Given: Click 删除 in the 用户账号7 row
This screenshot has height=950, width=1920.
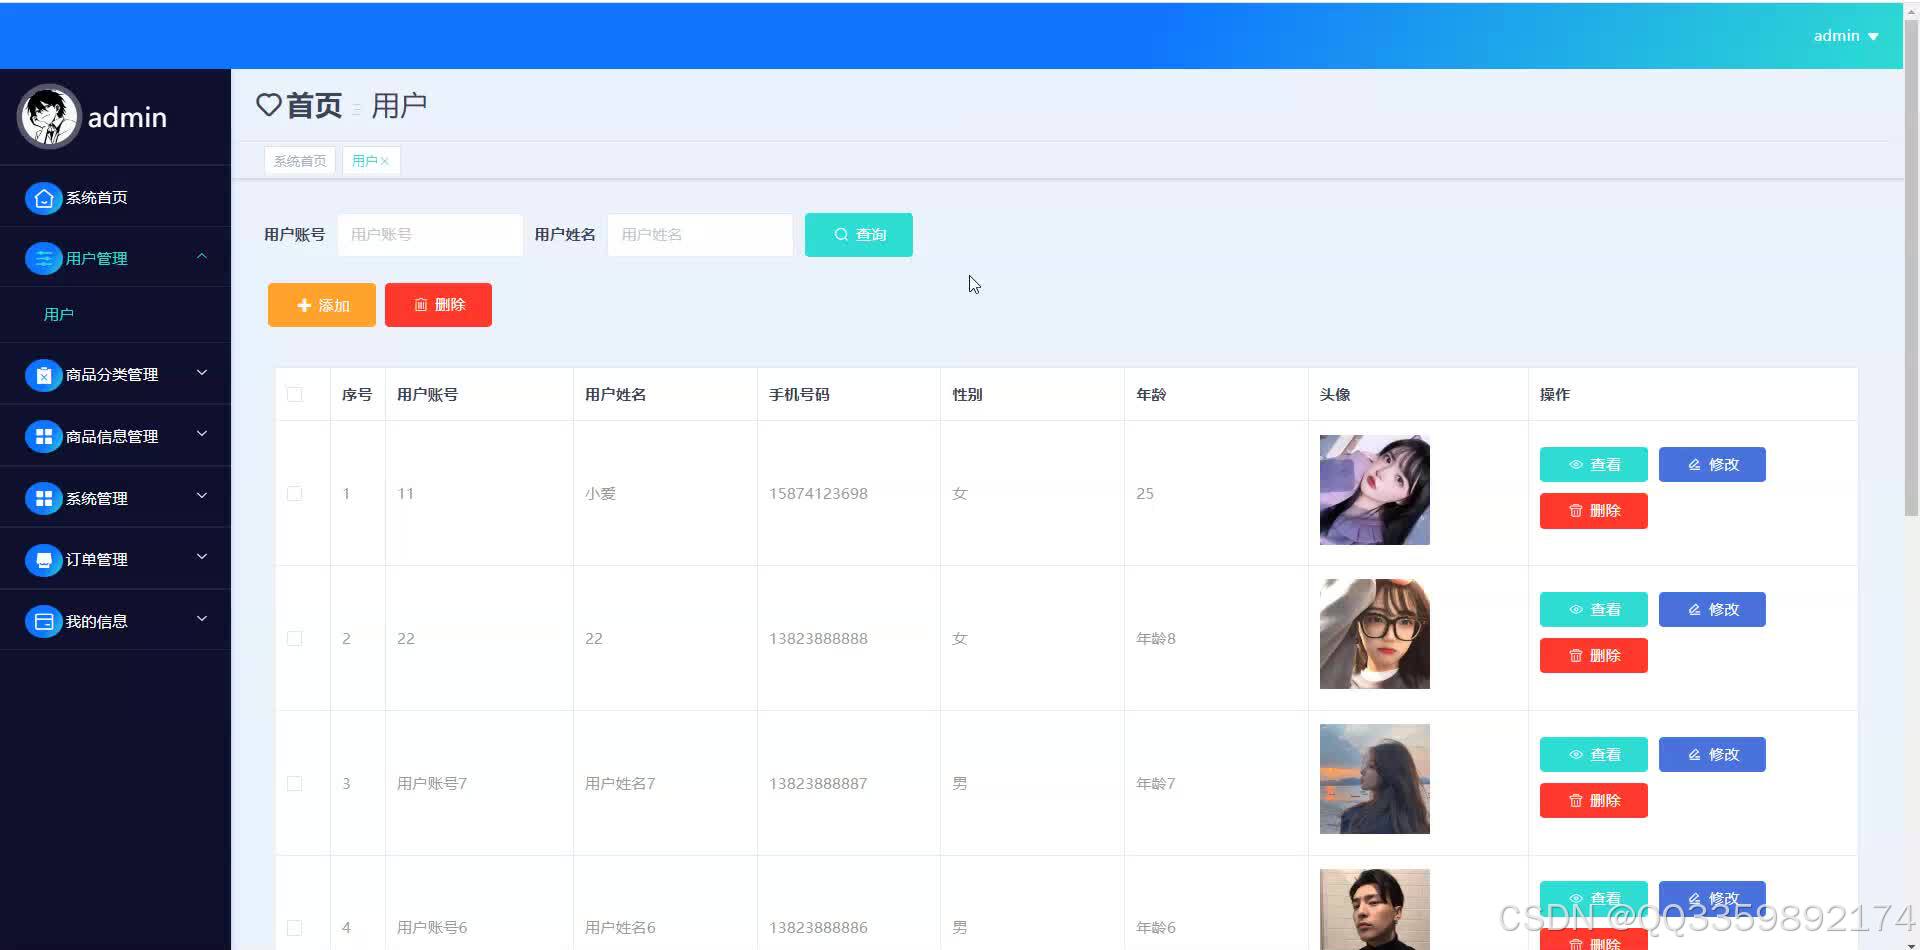Looking at the screenshot, I should click(x=1593, y=801).
